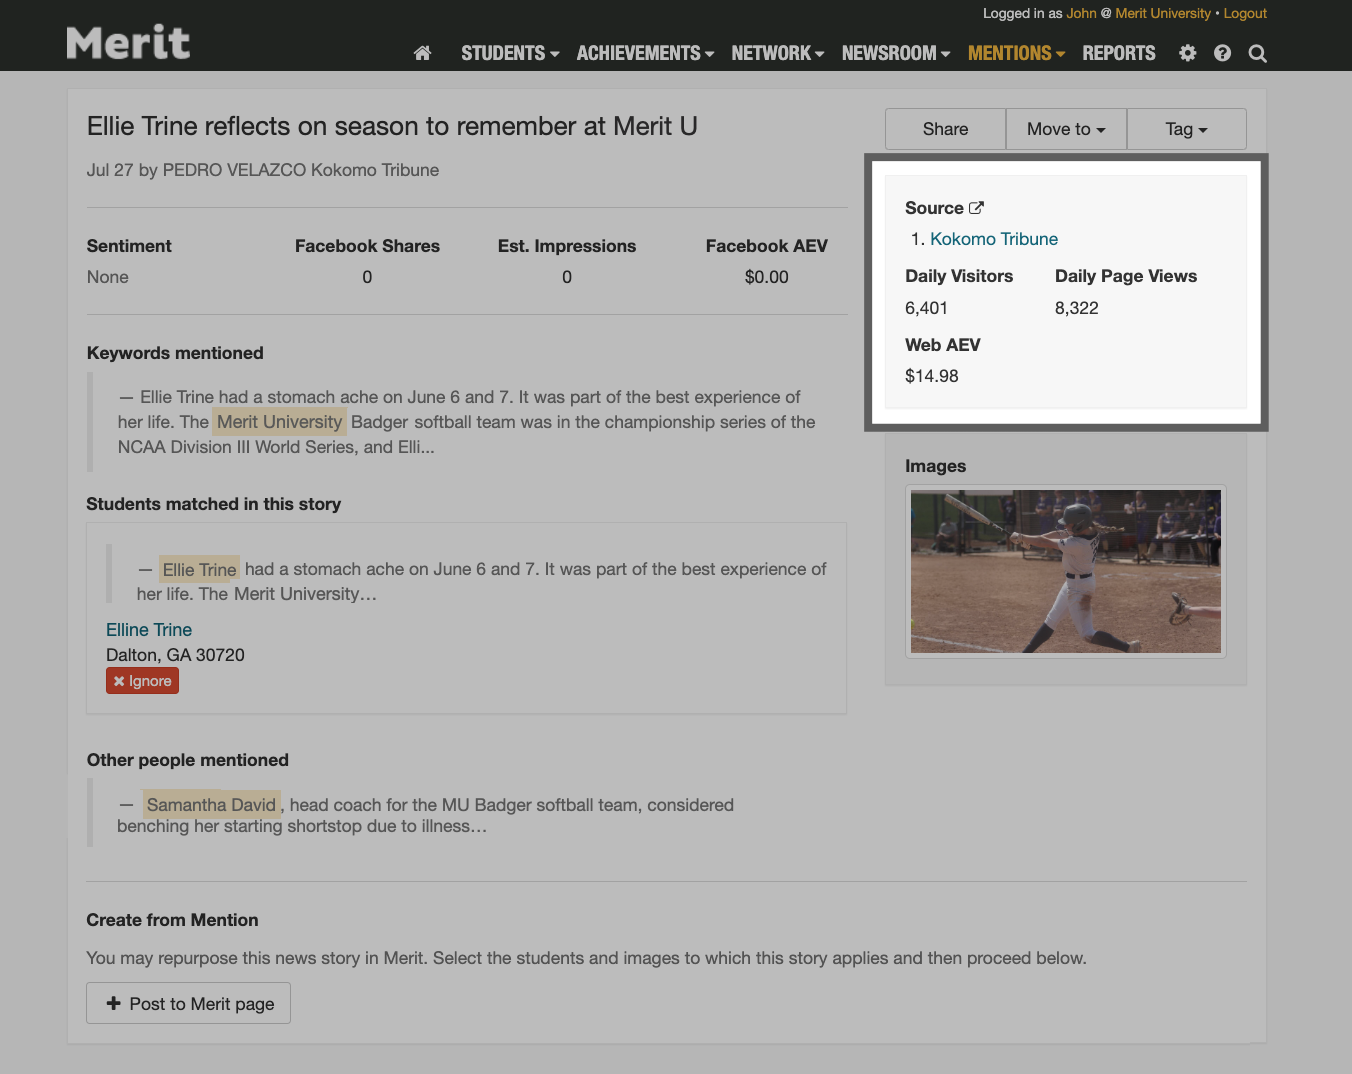Click the help question mark icon
Viewport: 1352px width, 1074px height.
[x=1222, y=53]
